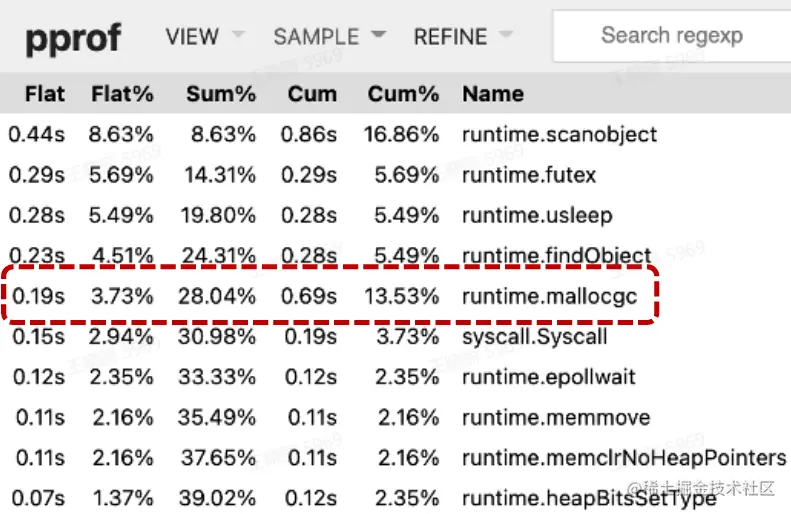
Task: Click the pprof logo
Action: tap(73, 37)
